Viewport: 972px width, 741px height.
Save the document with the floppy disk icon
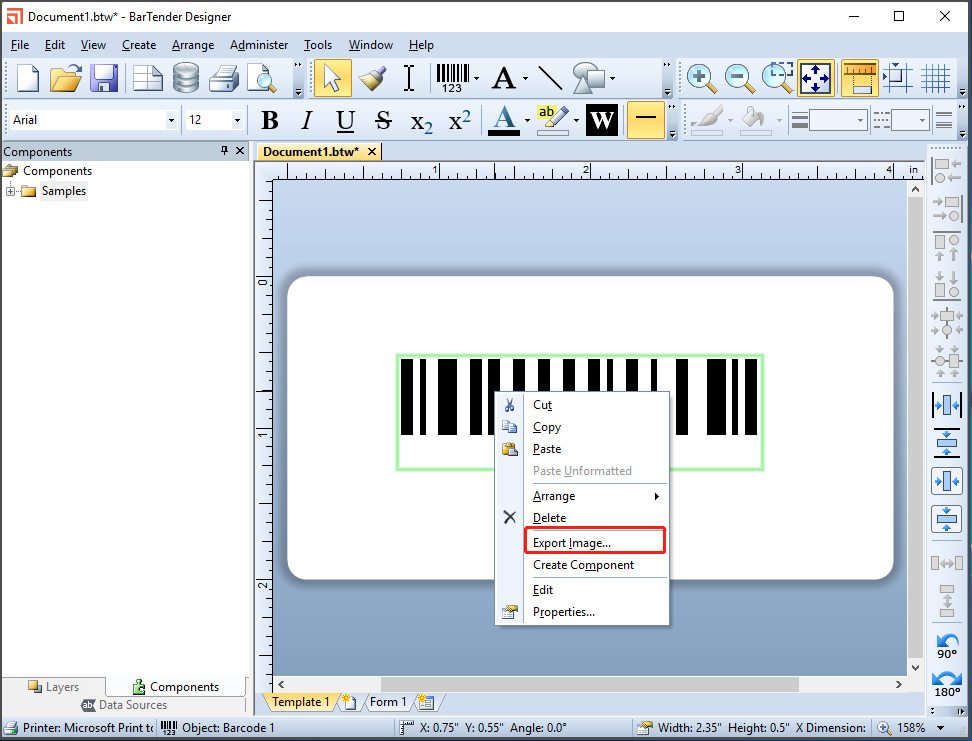(104, 78)
